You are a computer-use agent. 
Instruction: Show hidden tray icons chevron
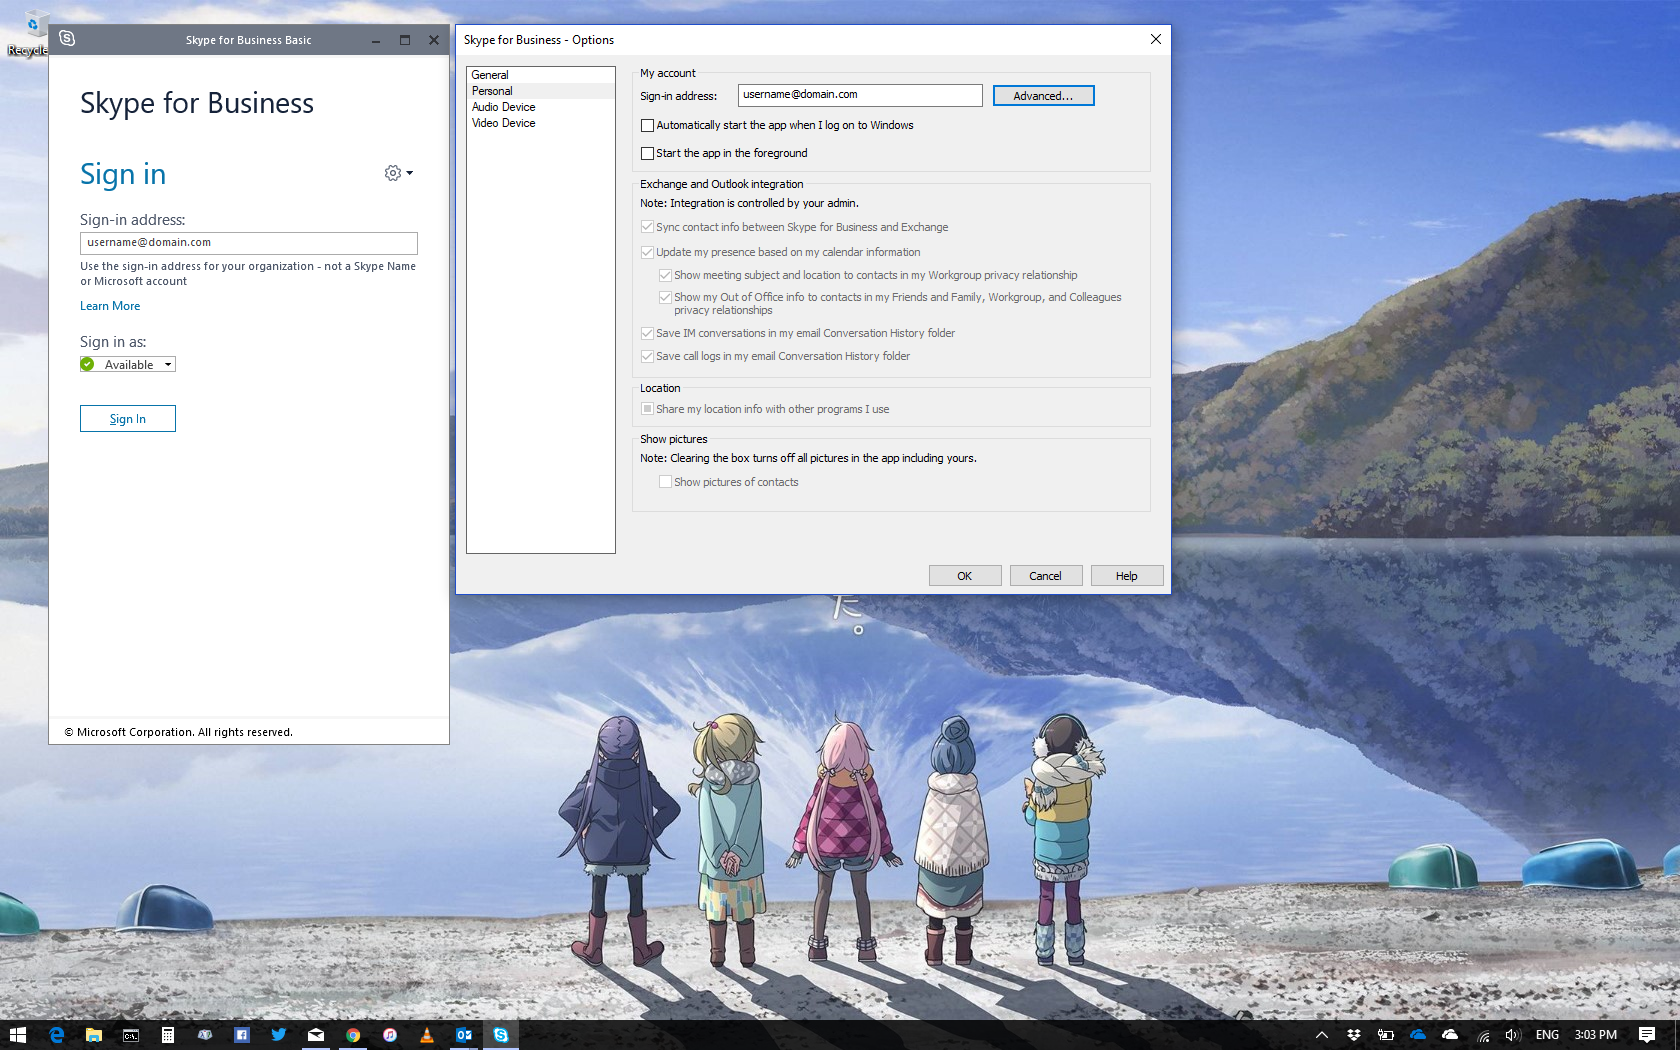[x=1321, y=1035]
